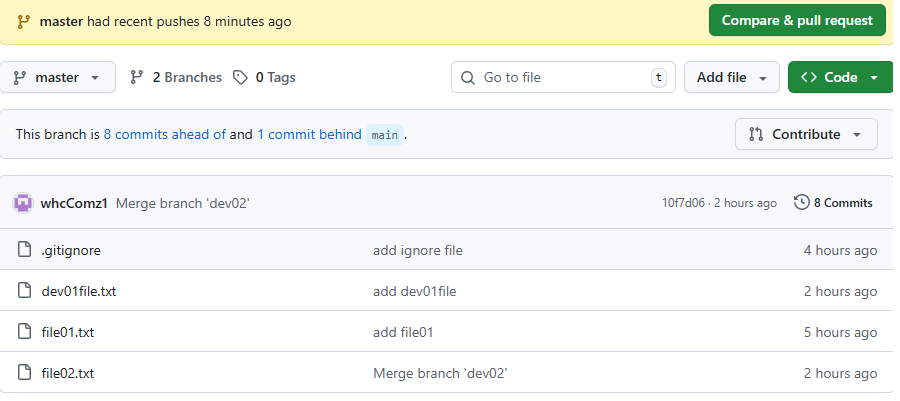Click the branches icon next to 2 Branches
Viewport: 900px width, 401px height.
click(138, 77)
